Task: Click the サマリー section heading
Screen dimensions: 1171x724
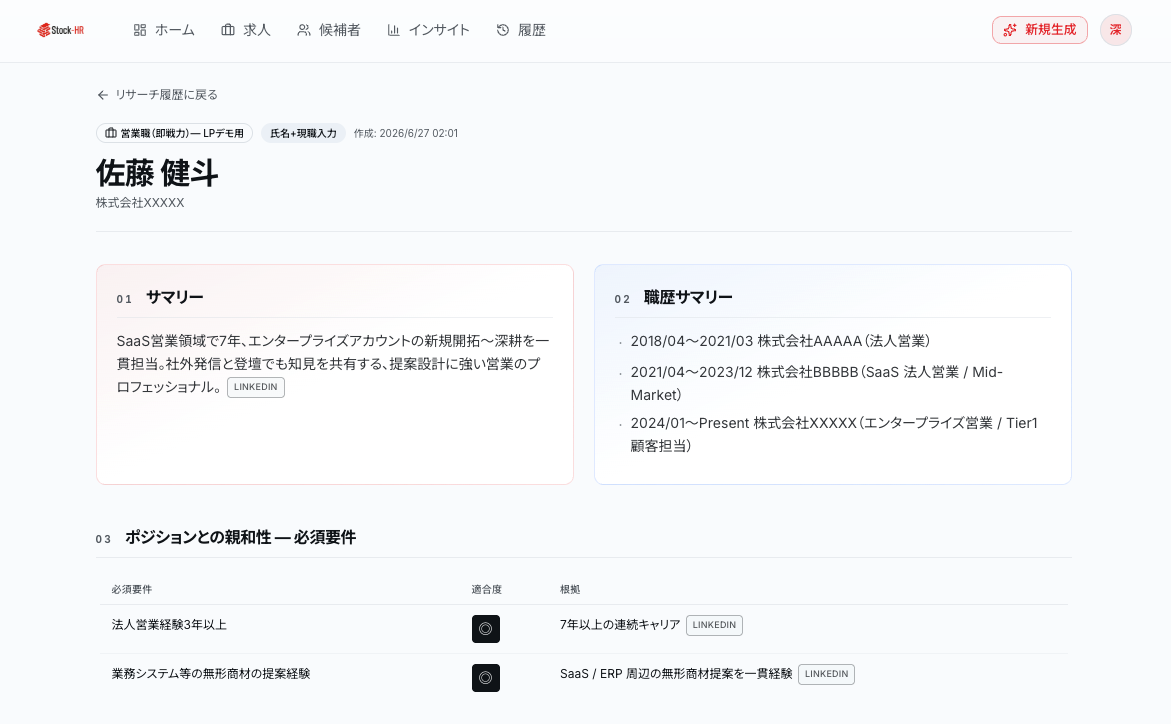Action: point(174,297)
